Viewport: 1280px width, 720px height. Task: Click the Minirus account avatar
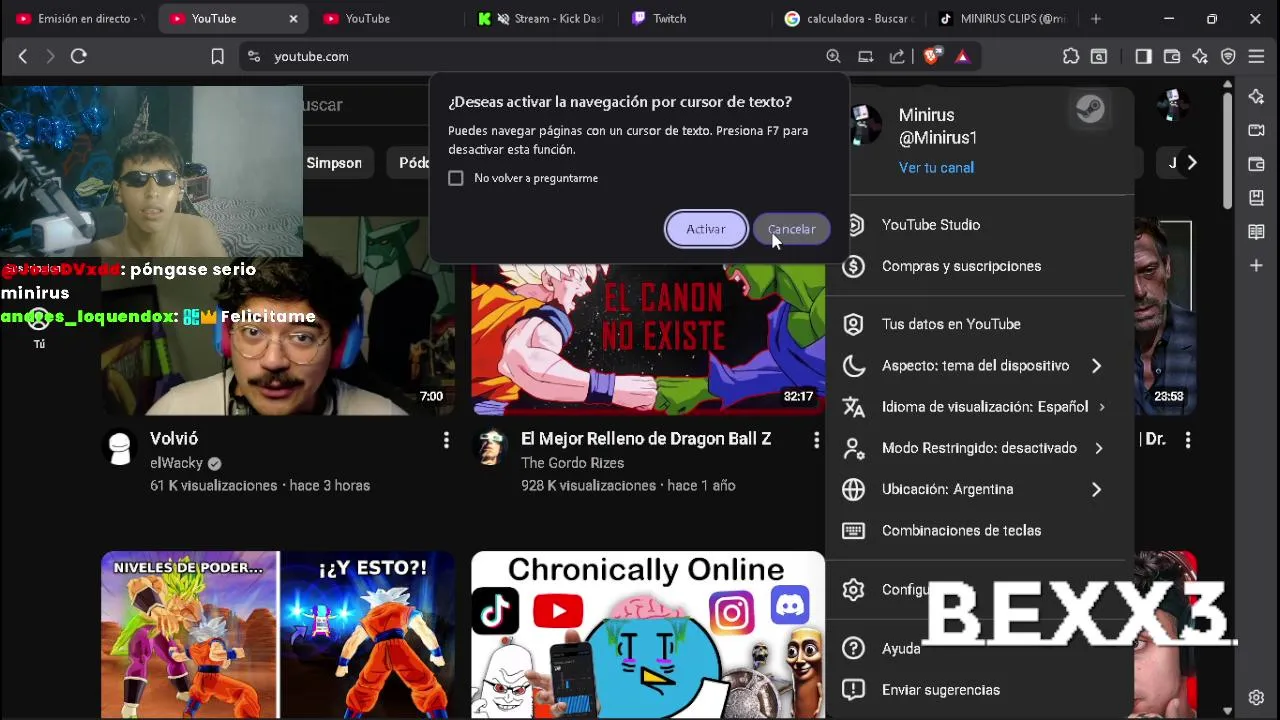pos(863,124)
